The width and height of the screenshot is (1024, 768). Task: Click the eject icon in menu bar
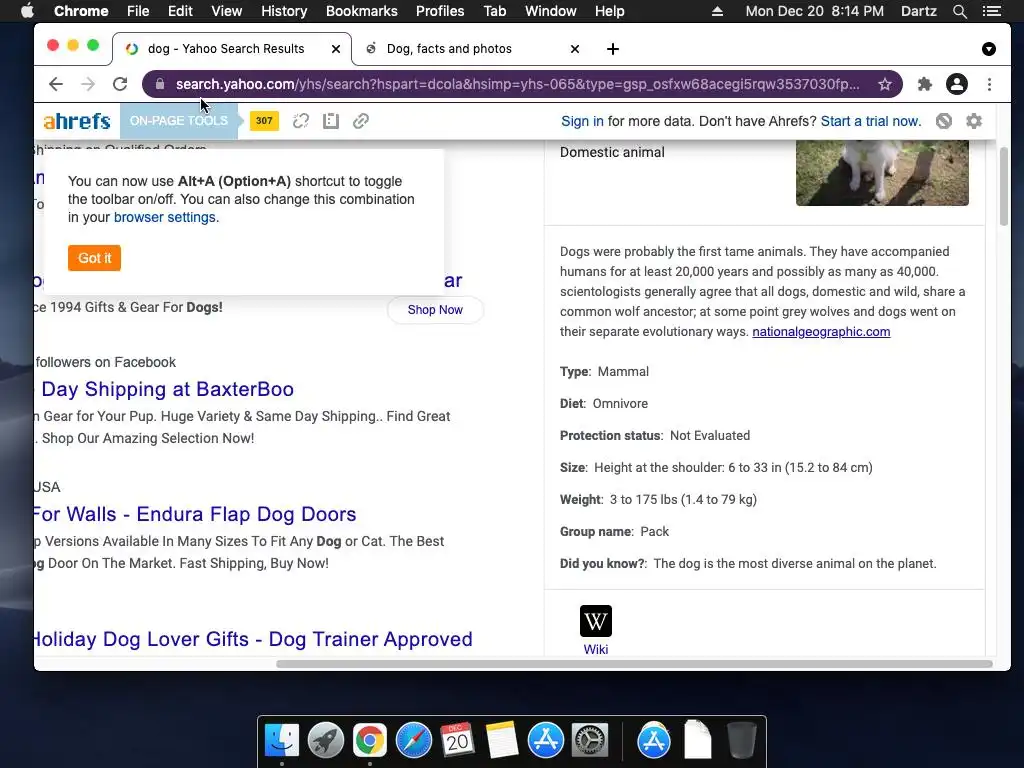[x=717, y=11]
